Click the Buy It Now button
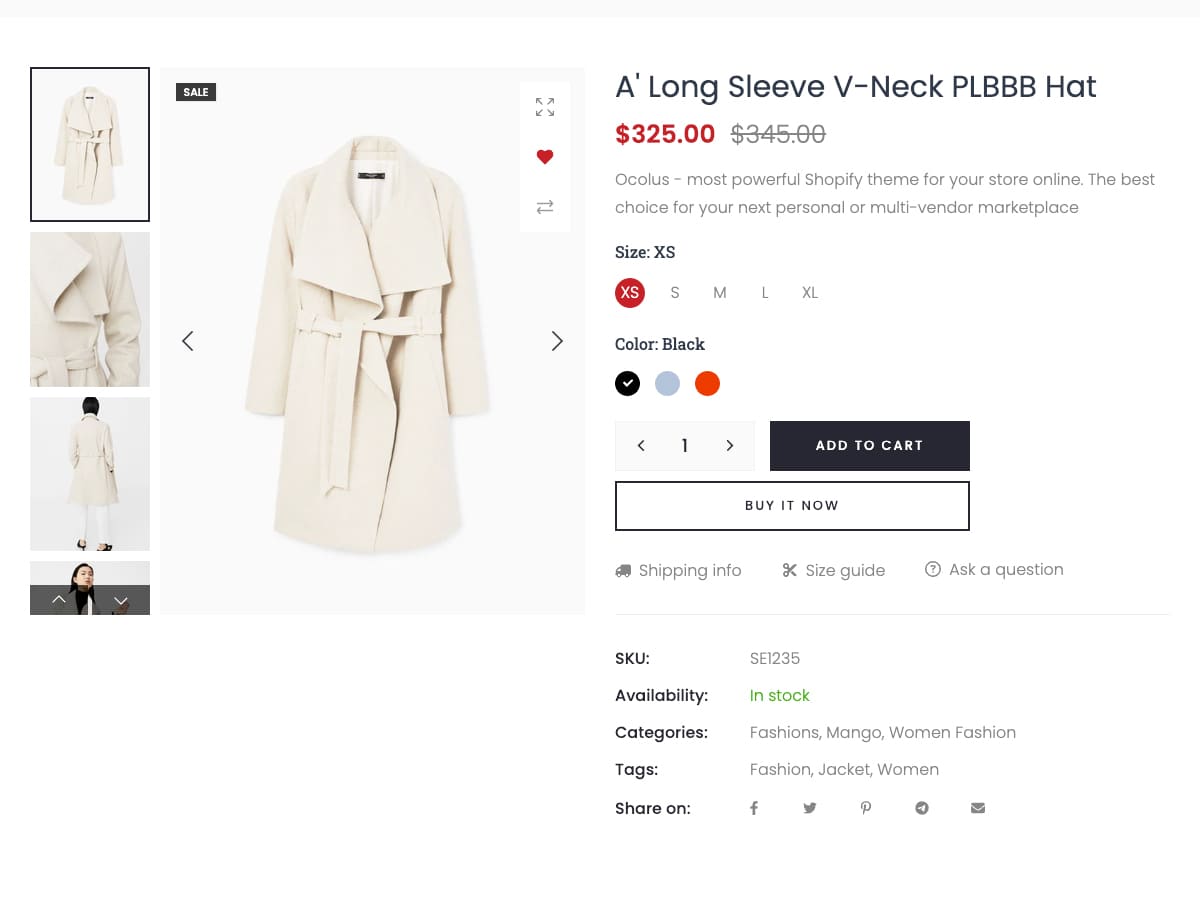 click(792, 506)
